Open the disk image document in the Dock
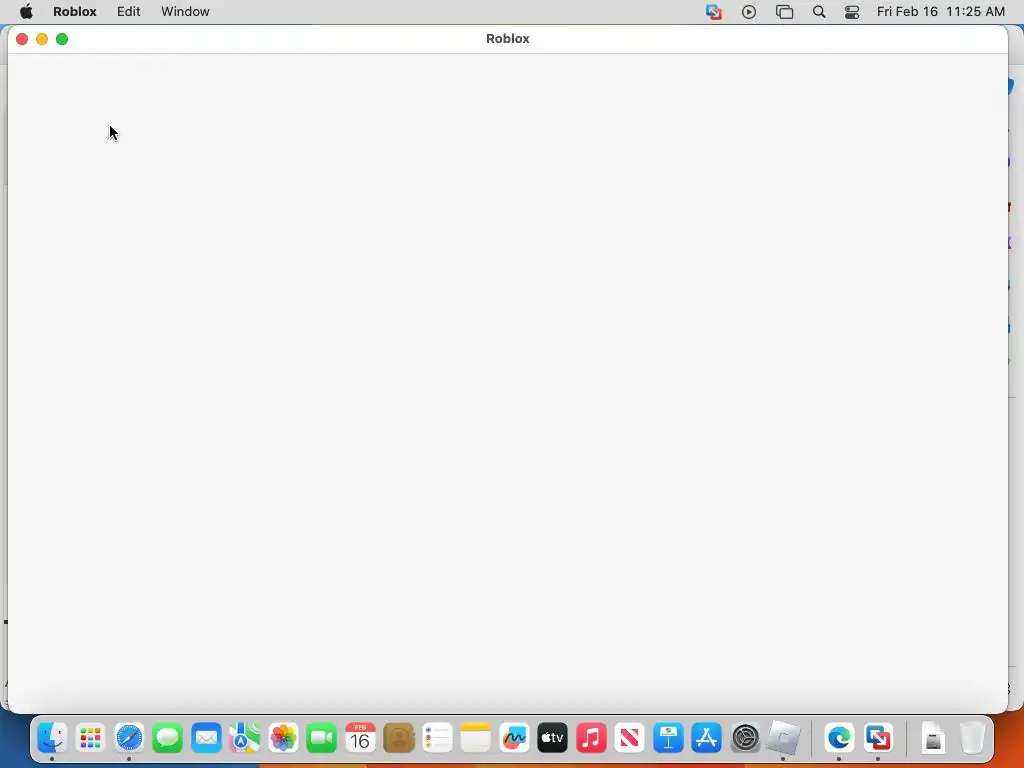Image resolution: width=1024 pixels, height=768 pixels. tap(934, 739)
